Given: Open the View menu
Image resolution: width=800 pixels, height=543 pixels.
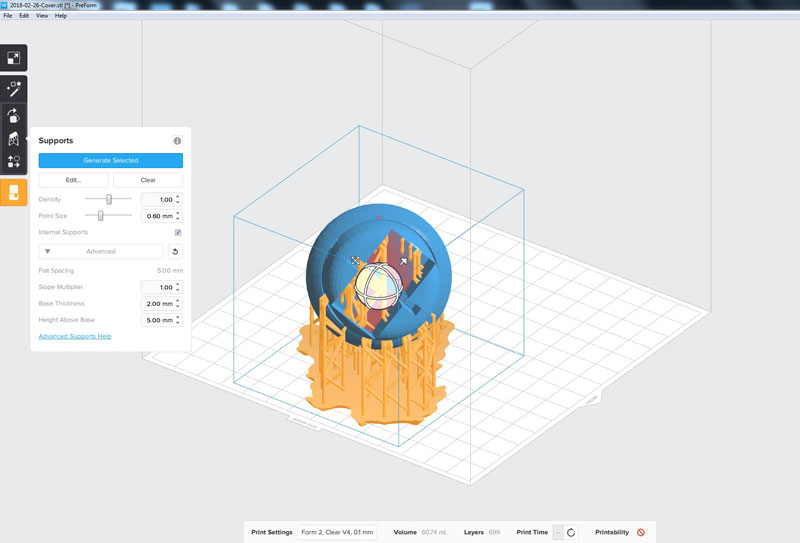Looking at the screenshot, I should coord(42,16).
